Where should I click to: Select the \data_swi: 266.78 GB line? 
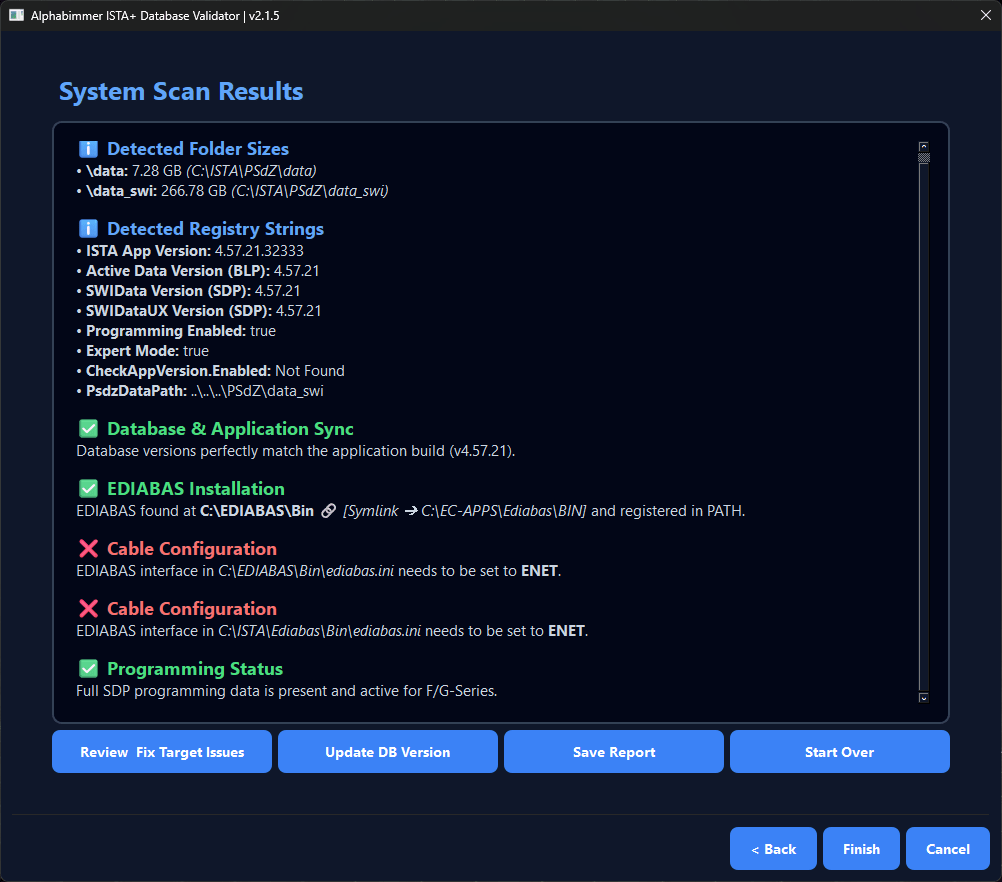pos(233,191)
